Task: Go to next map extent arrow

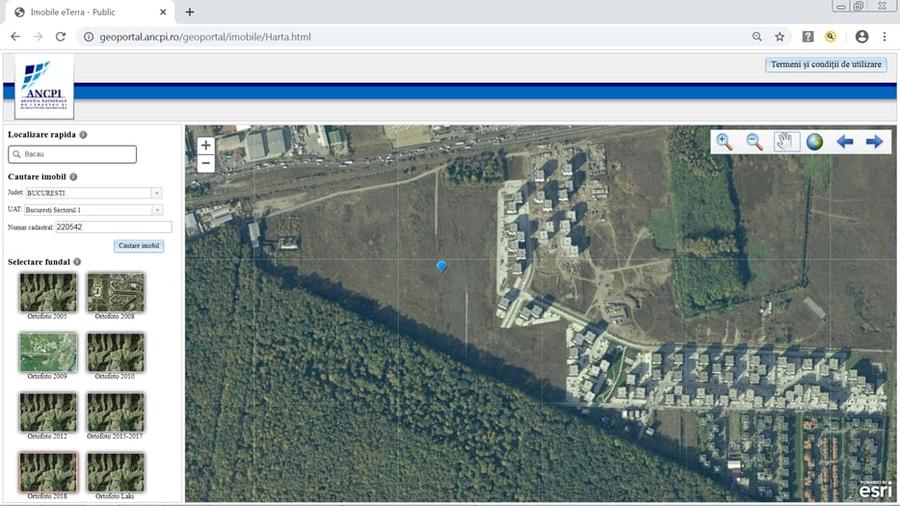Action: coord(875,142)
